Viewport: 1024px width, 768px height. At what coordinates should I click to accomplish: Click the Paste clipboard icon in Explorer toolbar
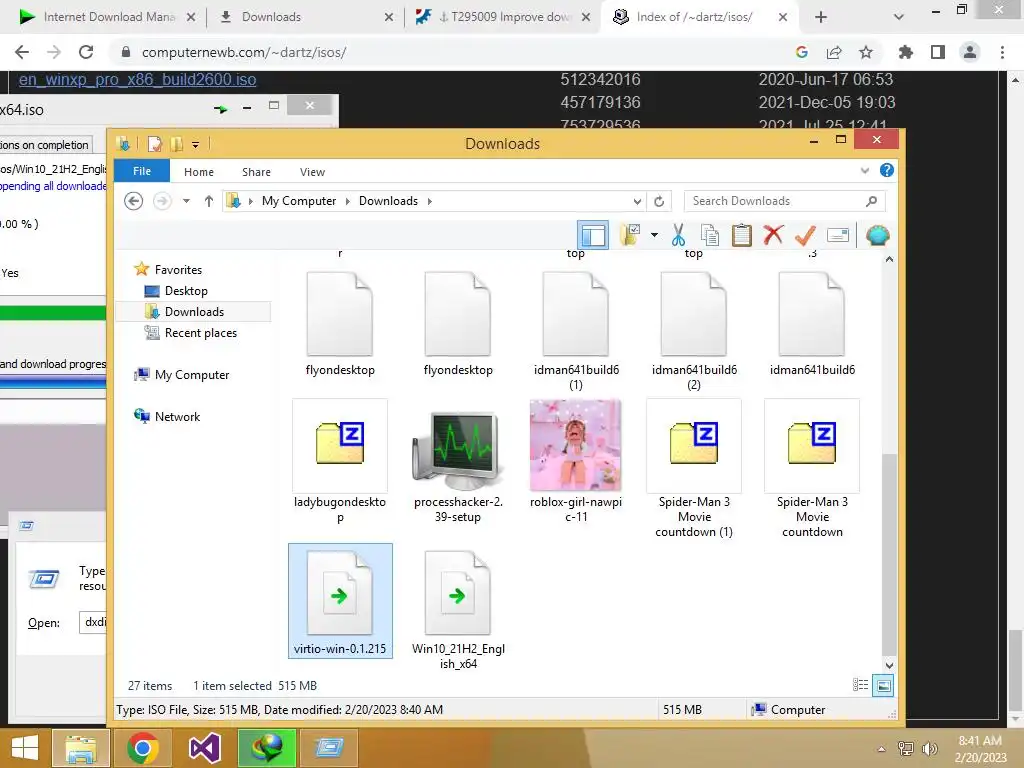pos(741,235)
